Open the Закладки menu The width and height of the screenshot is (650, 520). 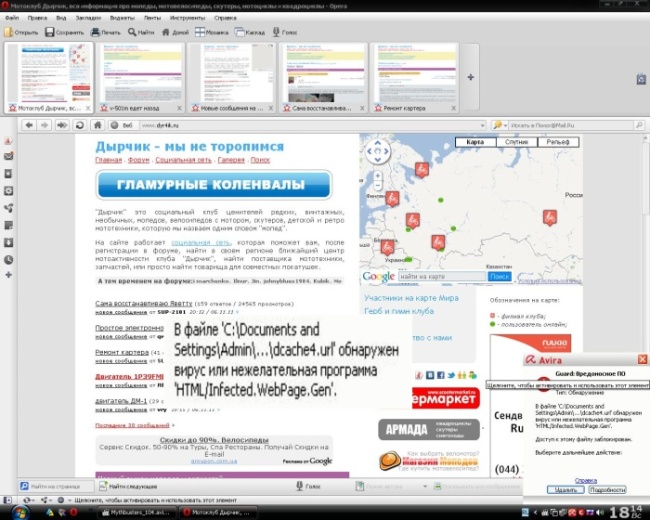point(88,18)
